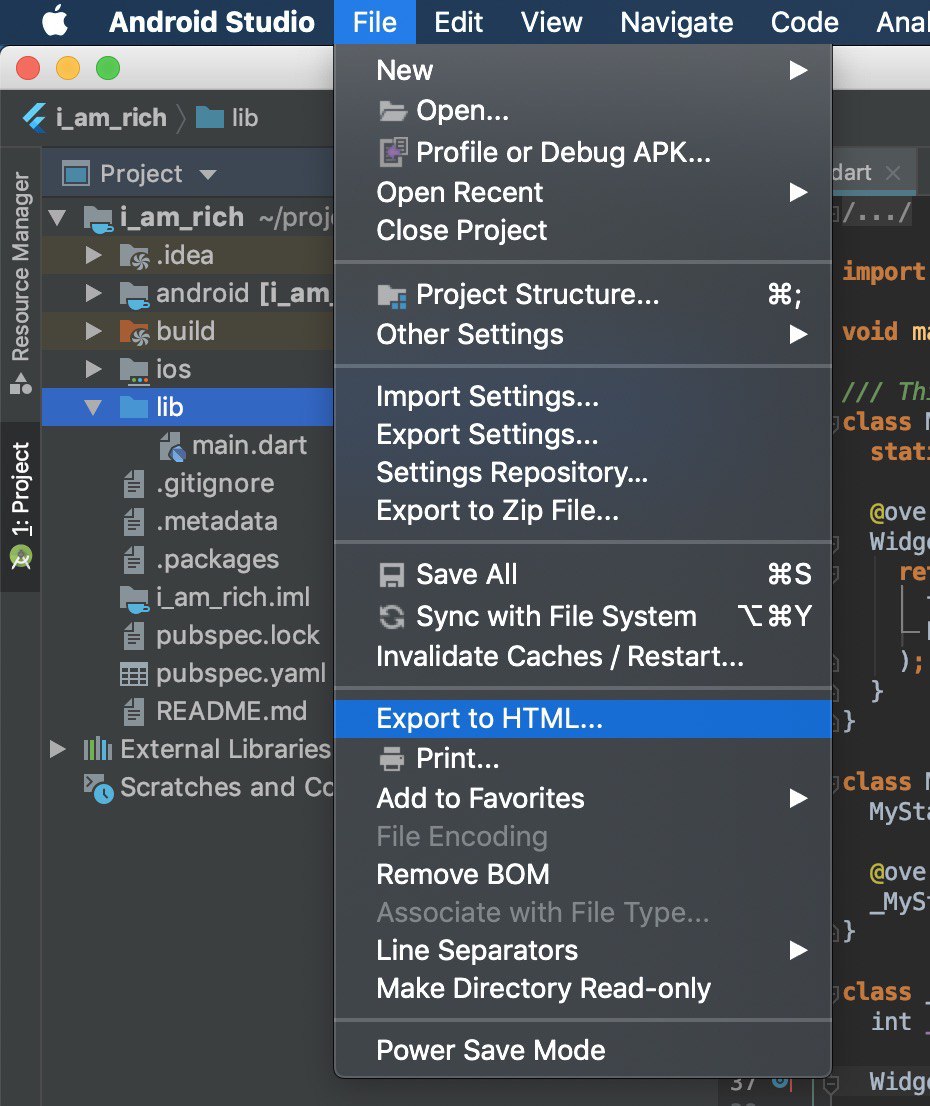Click the i_am_rich breadcrumb
Image resolution: width=930 pixels, height=1106 pixels.
[x=111, y=118]
